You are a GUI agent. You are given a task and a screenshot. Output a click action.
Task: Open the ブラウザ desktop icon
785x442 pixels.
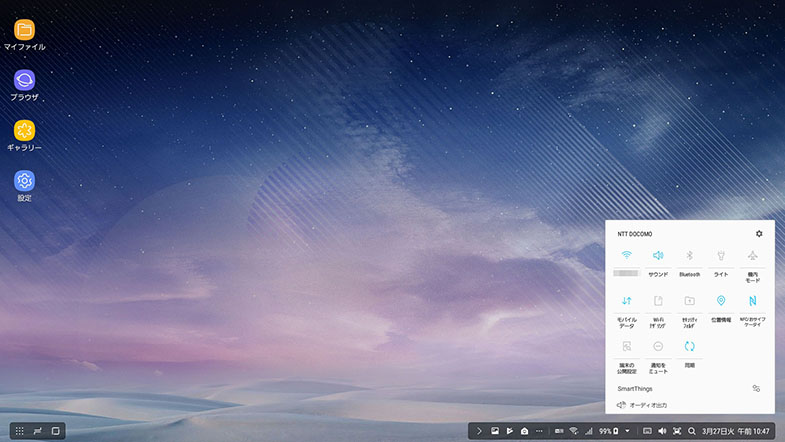(x=24, y=86)
